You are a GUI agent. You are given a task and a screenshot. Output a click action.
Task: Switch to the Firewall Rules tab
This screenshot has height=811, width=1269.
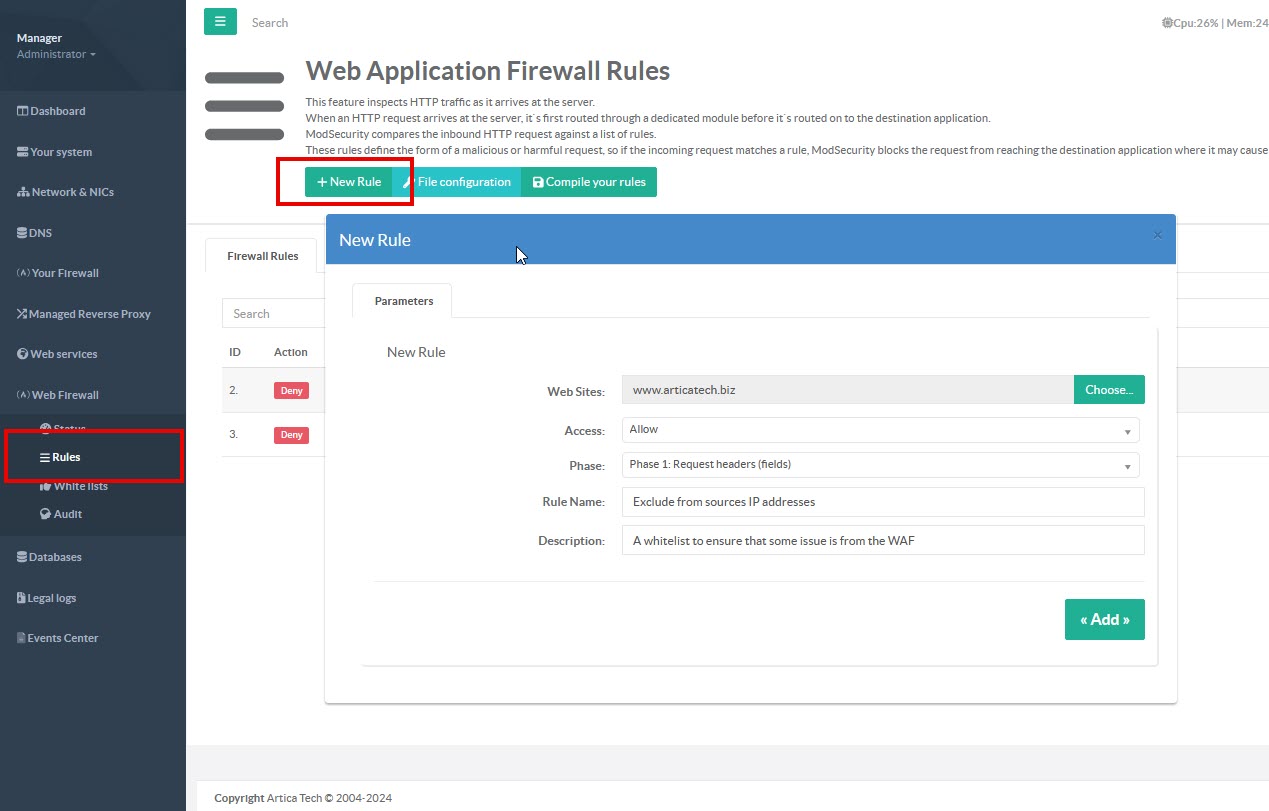262,256
